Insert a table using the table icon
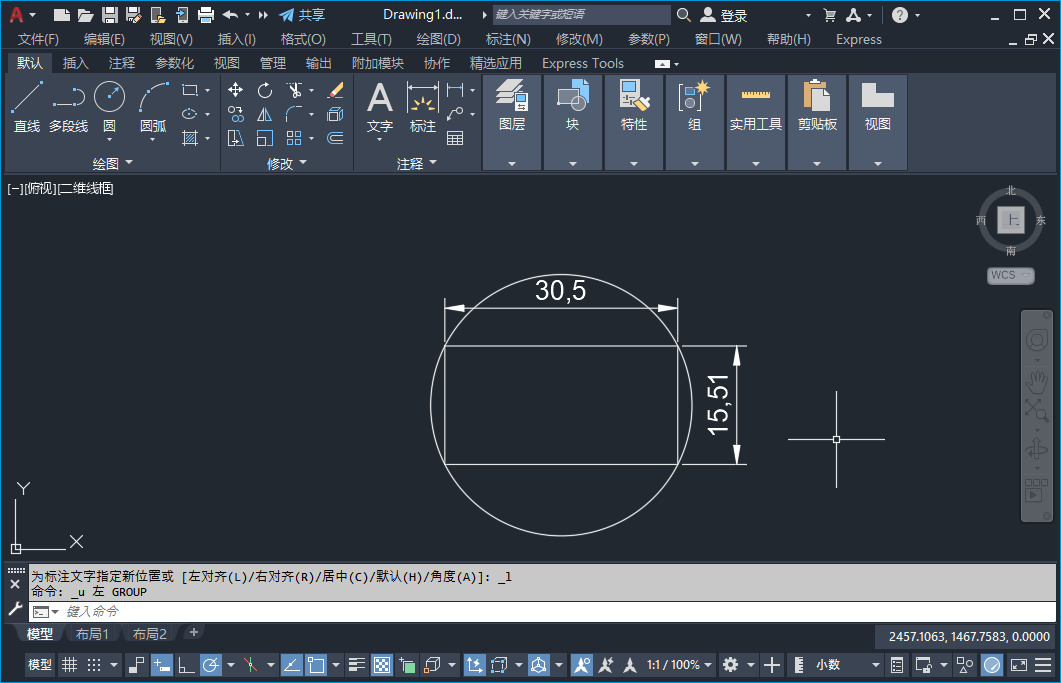Screen dimensions: 1061x683 455,138
